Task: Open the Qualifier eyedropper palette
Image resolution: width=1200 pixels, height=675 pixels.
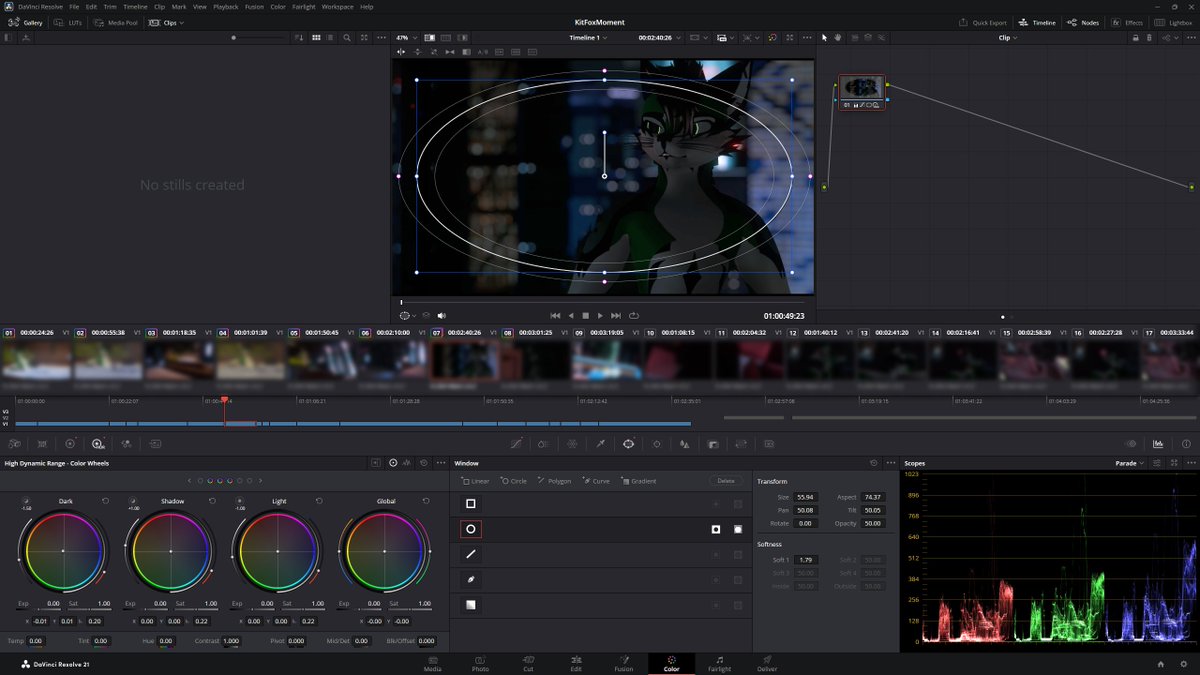Action: 601,443
